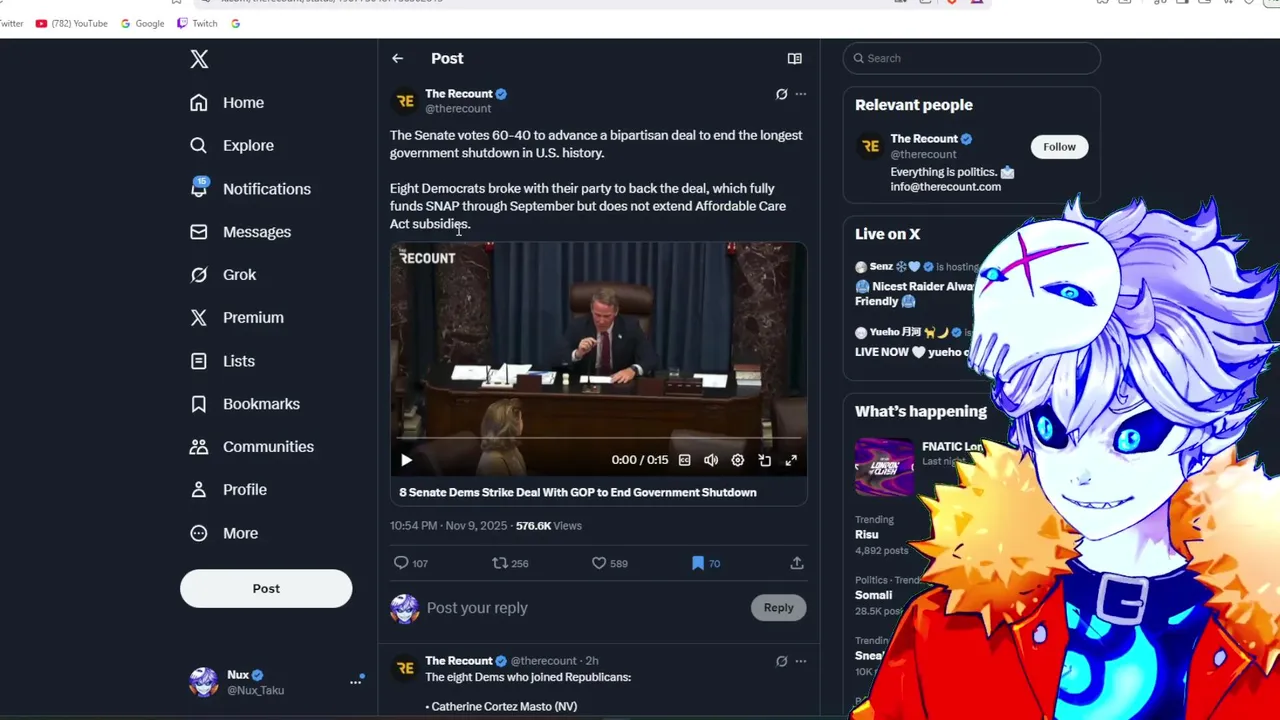Screen dimensions: 1280x720
Task: Open @therecount handle on main post
Action: pos(458,109)
